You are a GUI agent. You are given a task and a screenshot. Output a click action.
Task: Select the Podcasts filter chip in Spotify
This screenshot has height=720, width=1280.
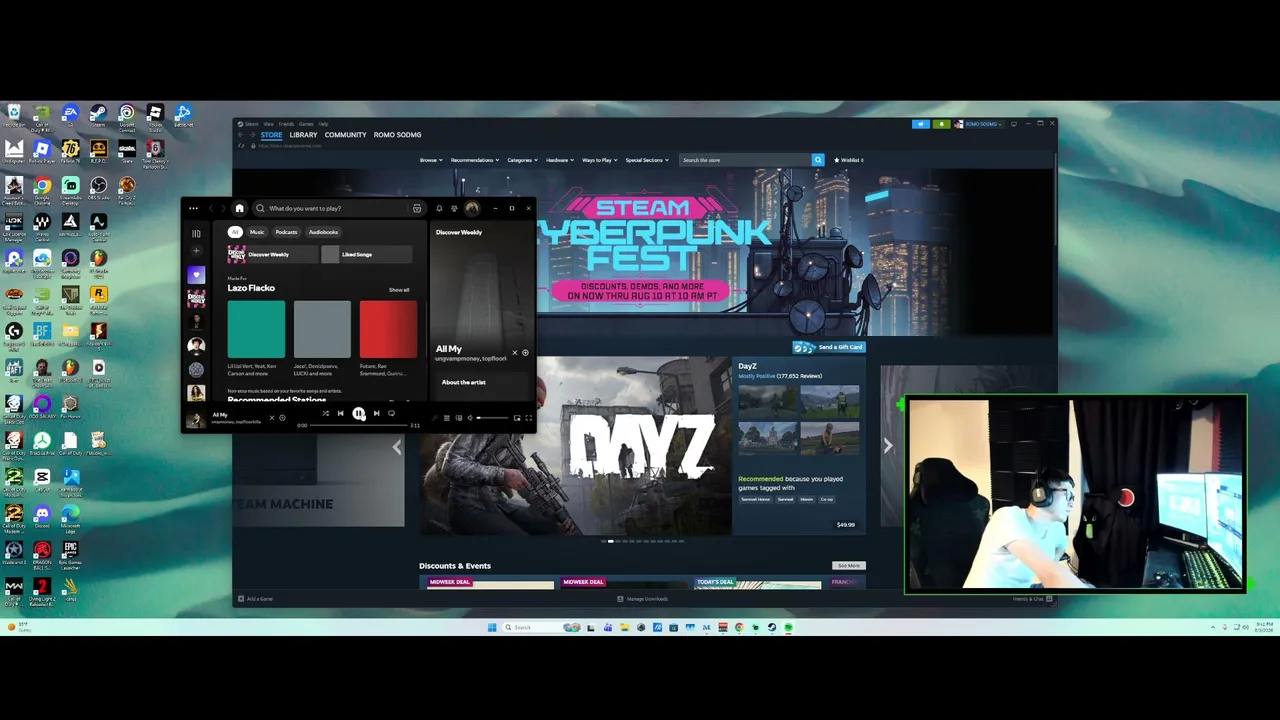287,232
